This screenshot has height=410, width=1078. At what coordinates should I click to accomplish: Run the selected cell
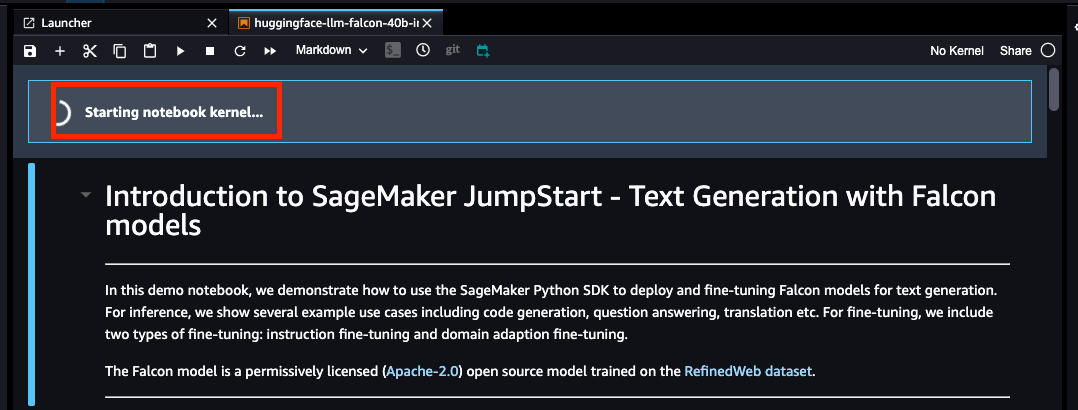(180, 51)
